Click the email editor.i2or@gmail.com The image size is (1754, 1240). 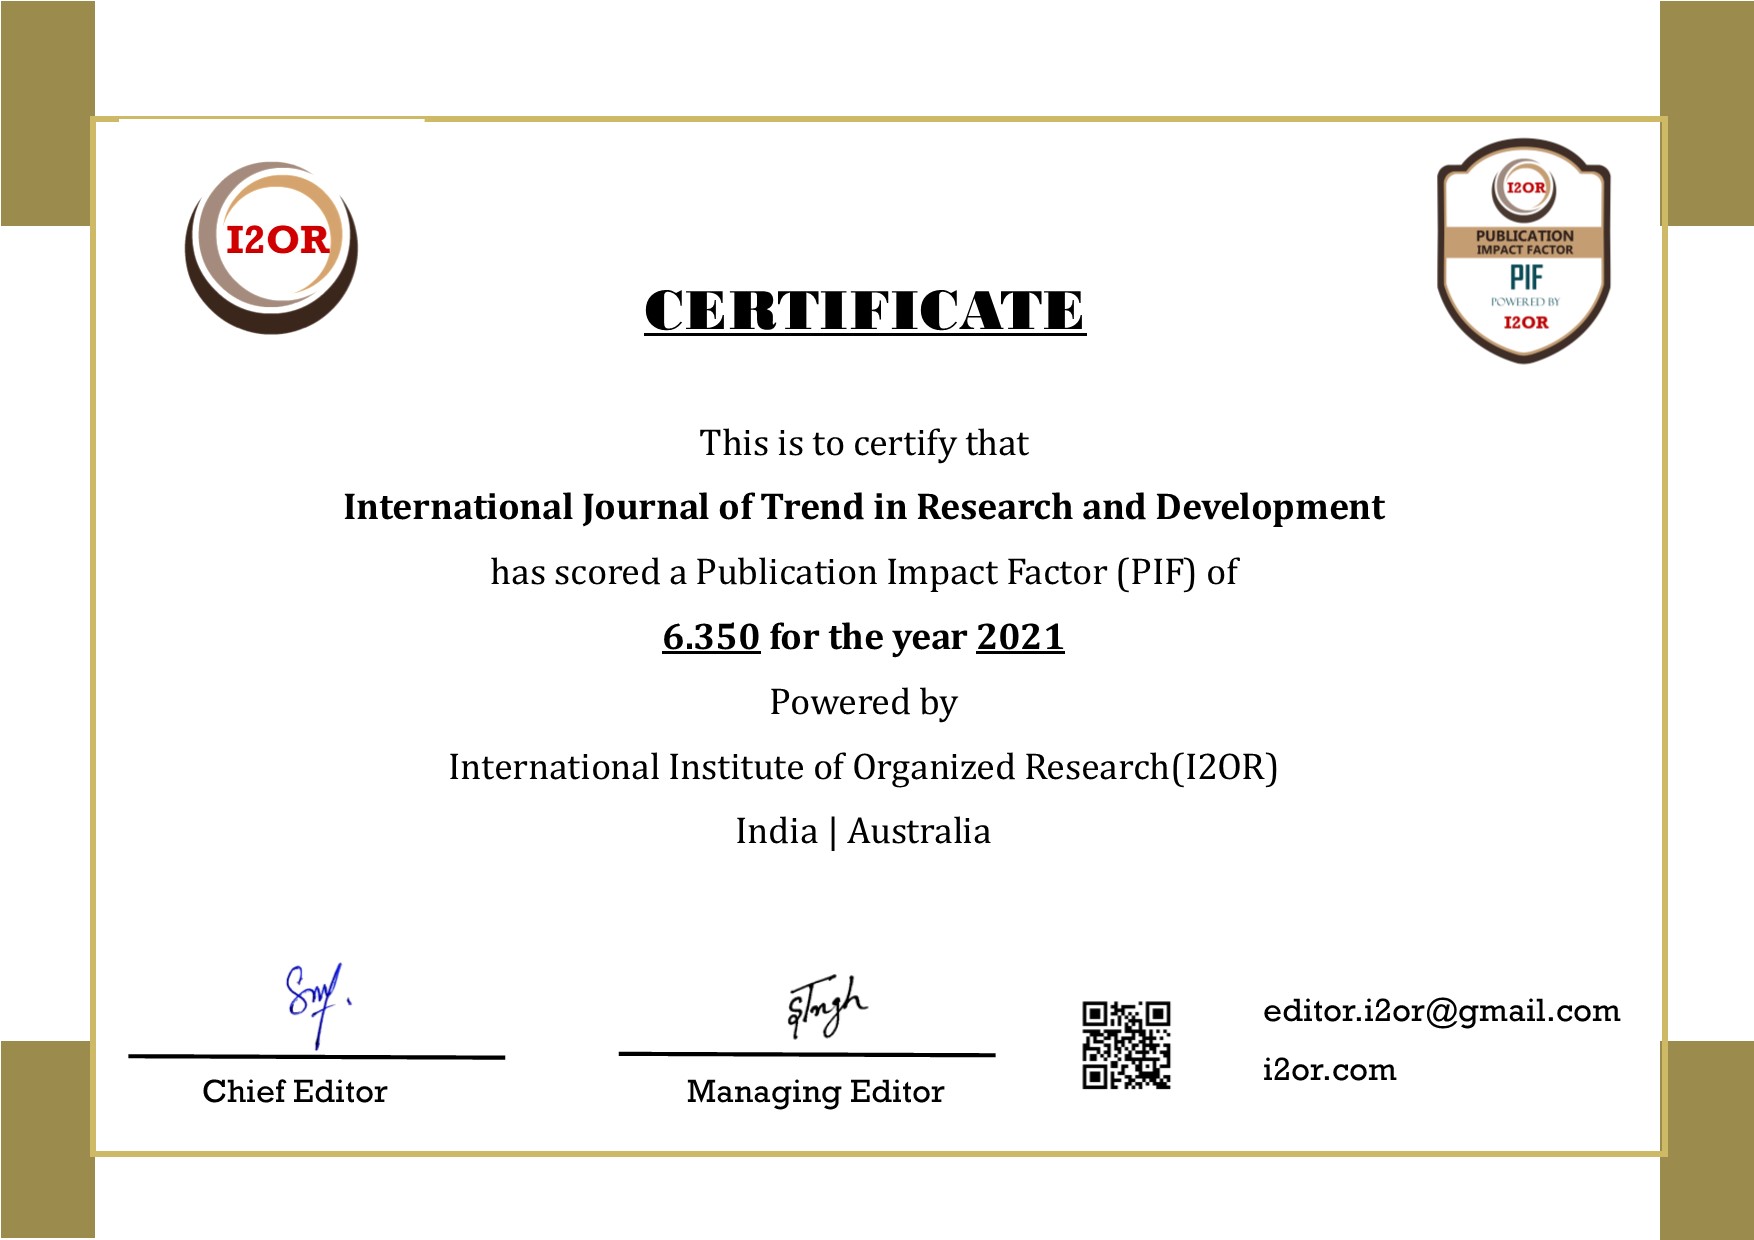(1442, 1012)
